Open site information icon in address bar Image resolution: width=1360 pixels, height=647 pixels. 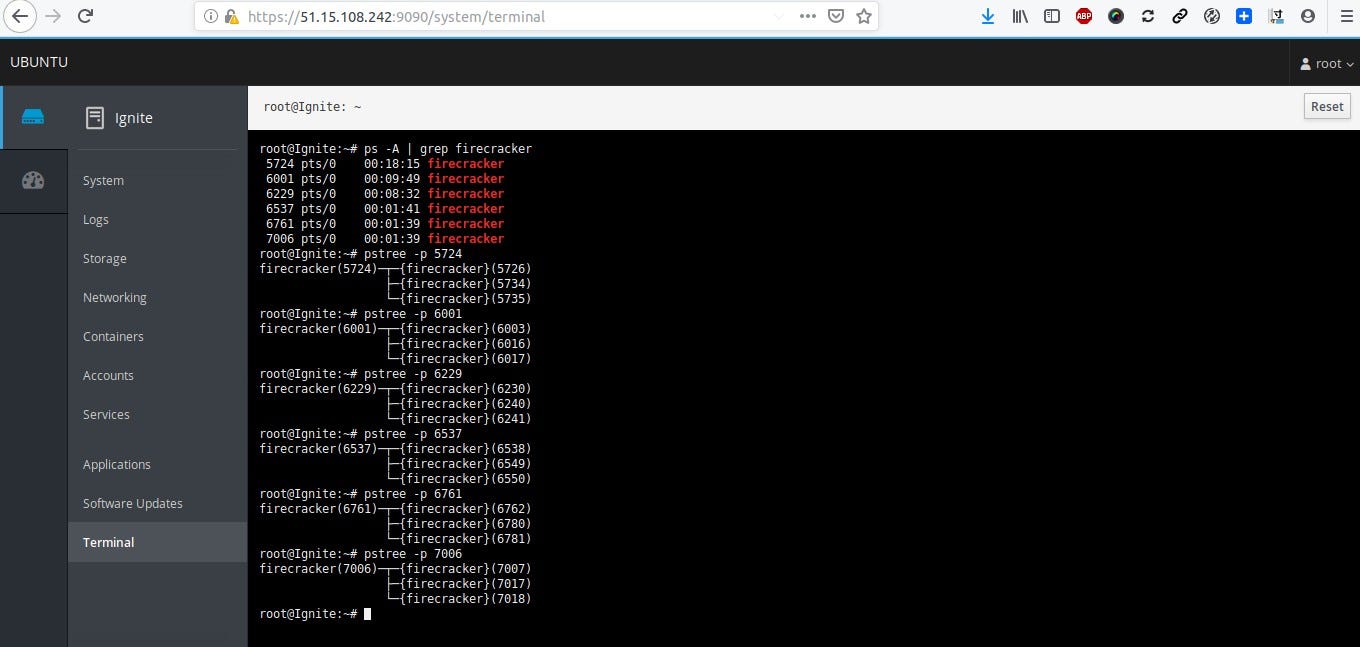[x=210, y=17]
